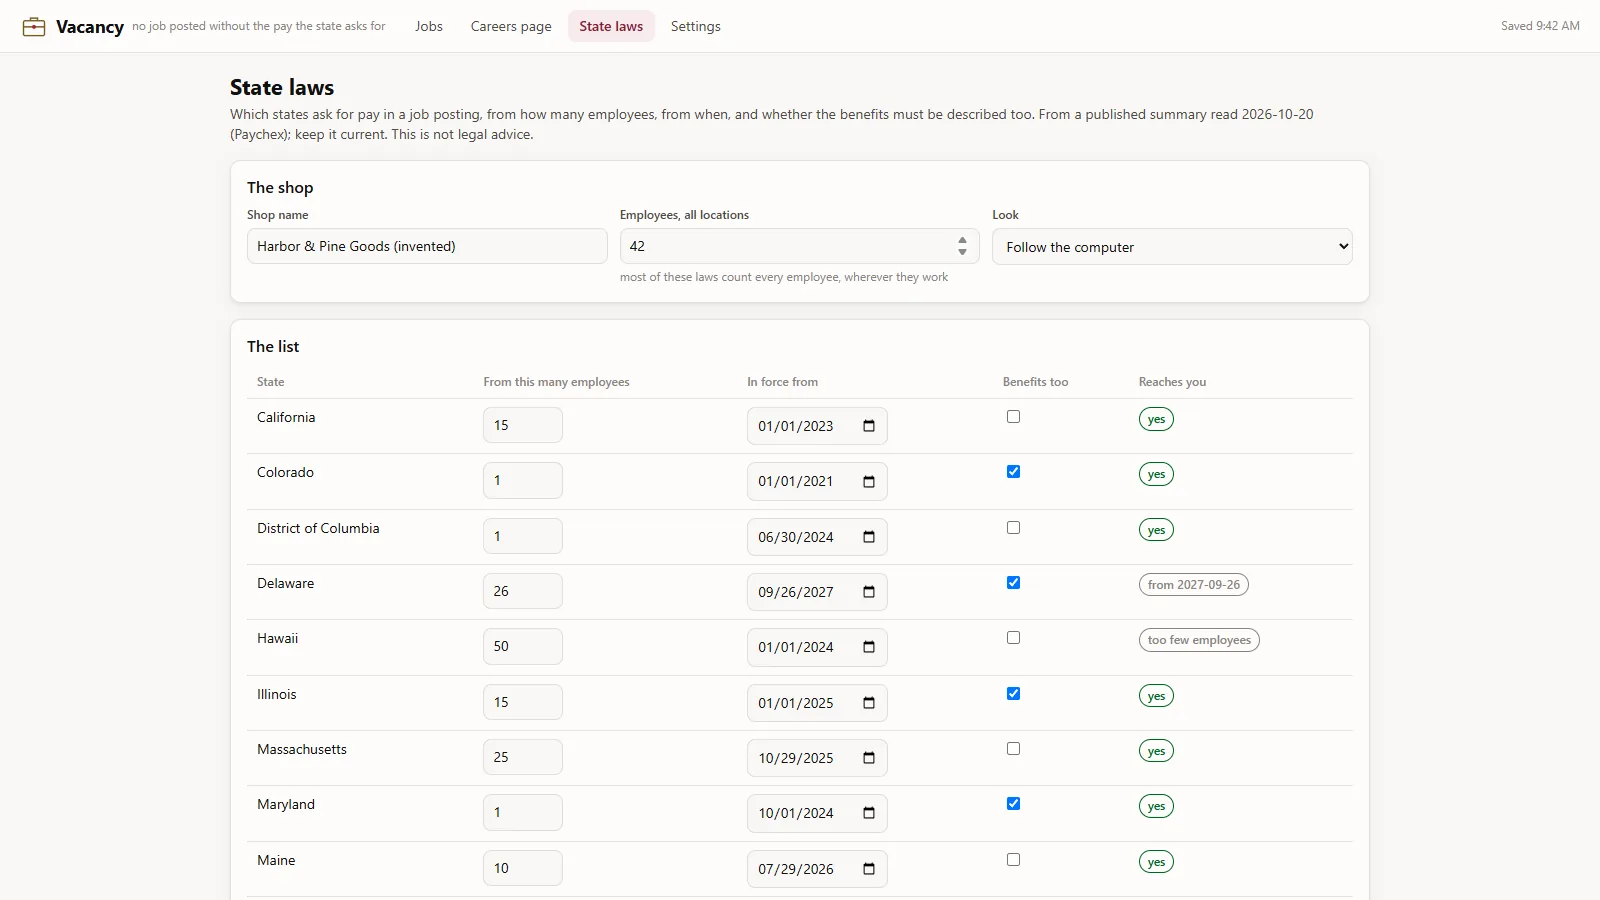Open the Jobs tab
Viewport: 1600px width, 900px height.
pos(429,26)
